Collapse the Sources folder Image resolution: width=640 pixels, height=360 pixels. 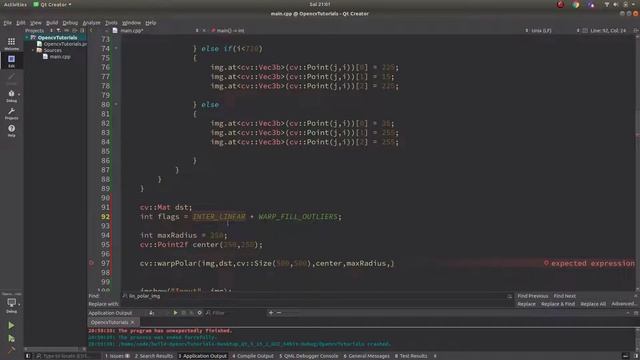(33, 50)
